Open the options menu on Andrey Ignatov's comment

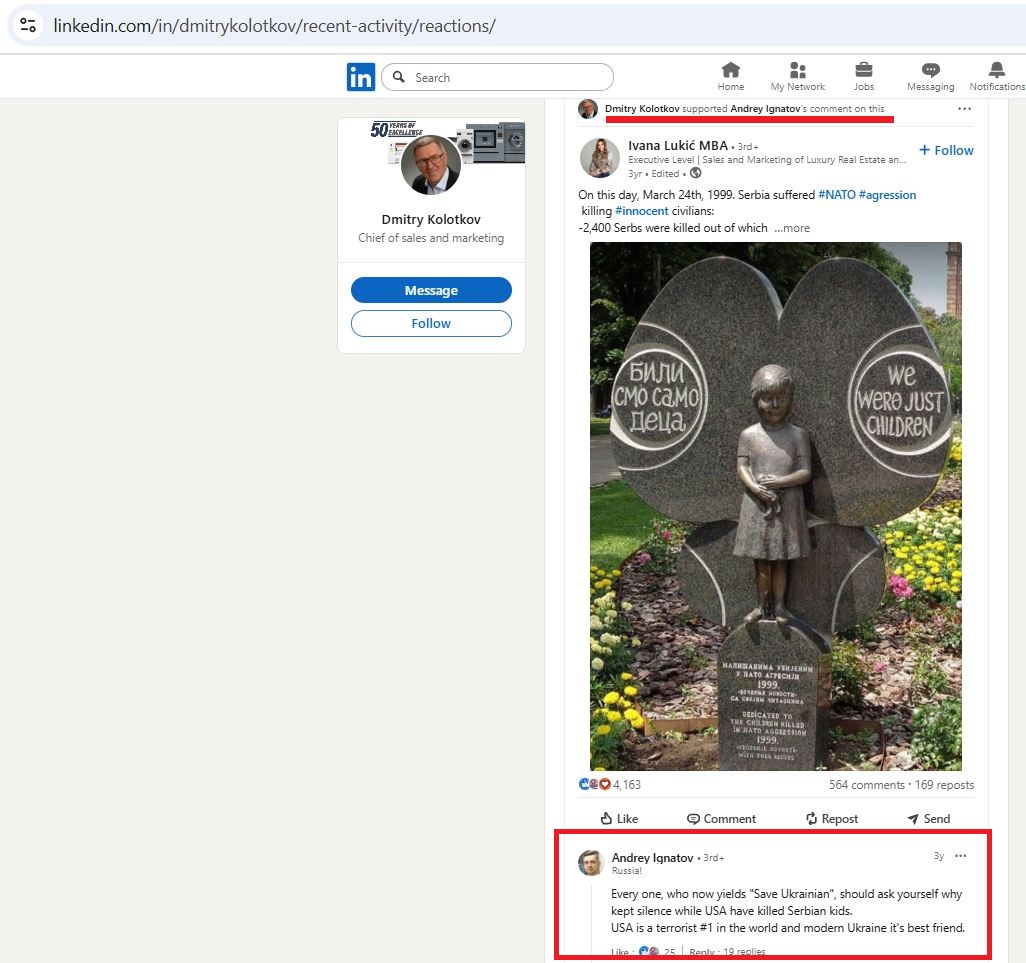(960, 856)
